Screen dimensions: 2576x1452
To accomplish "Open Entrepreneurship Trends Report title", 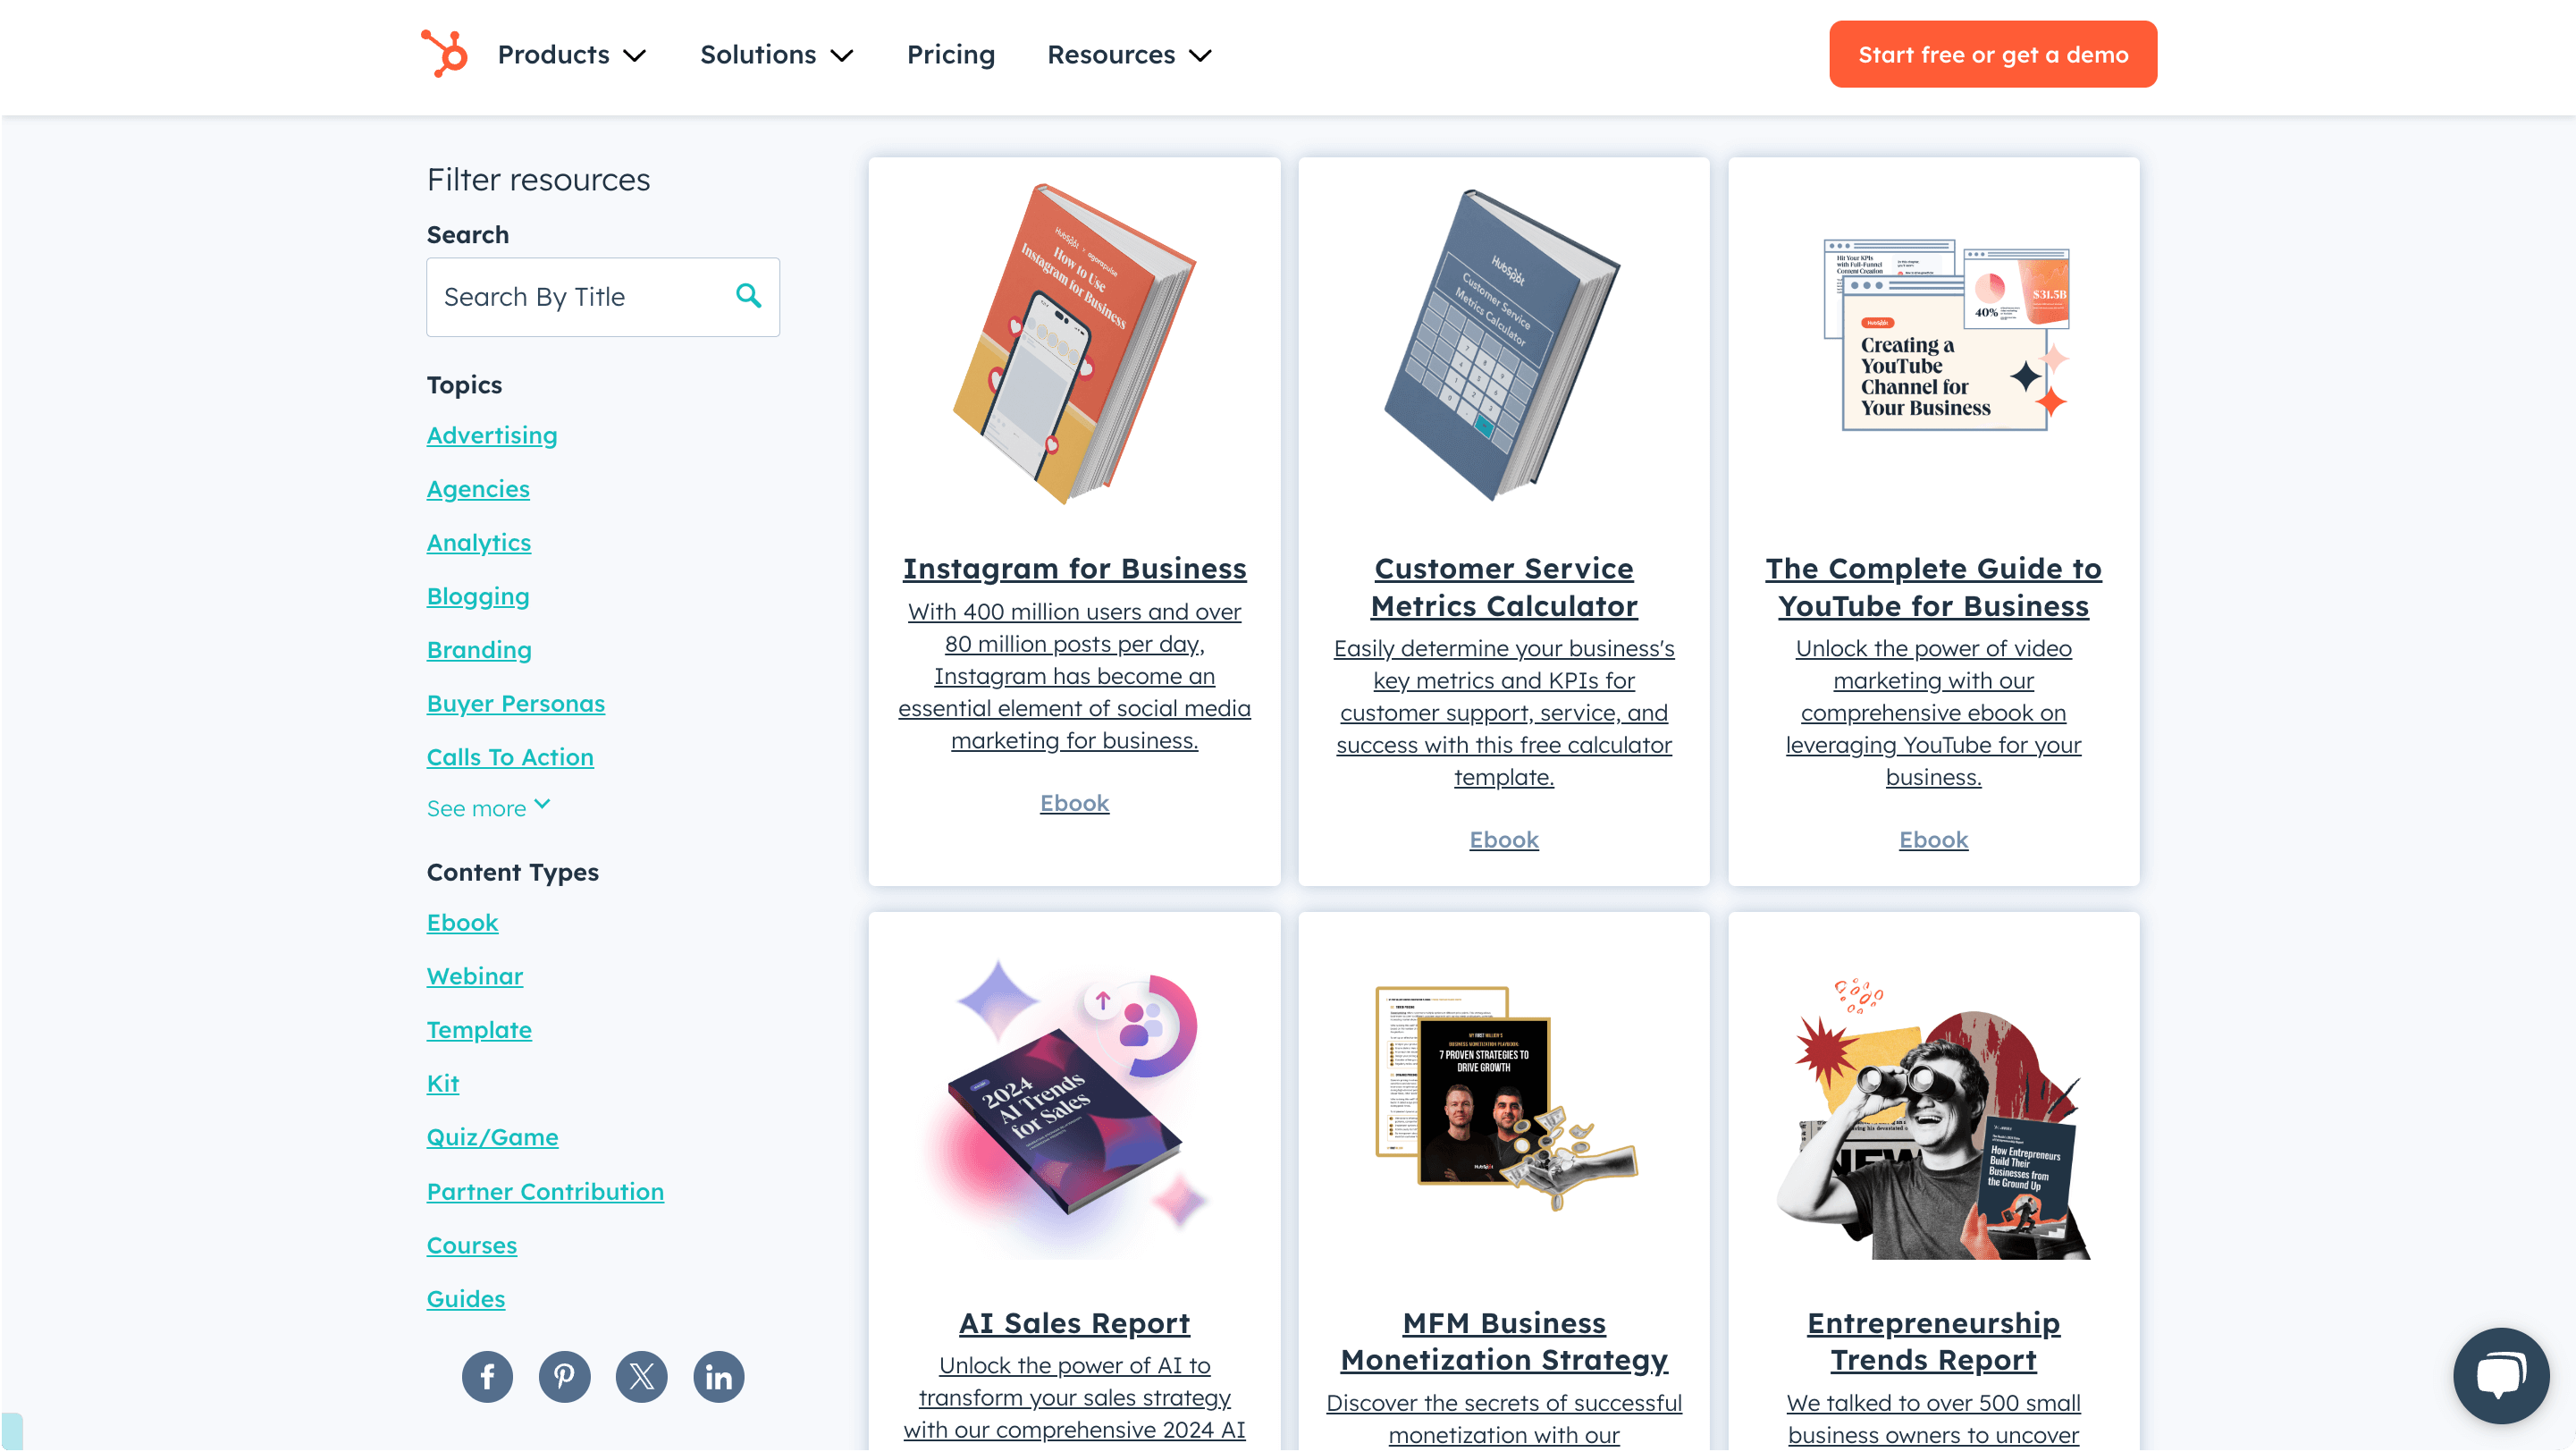I will 1932,1341.
